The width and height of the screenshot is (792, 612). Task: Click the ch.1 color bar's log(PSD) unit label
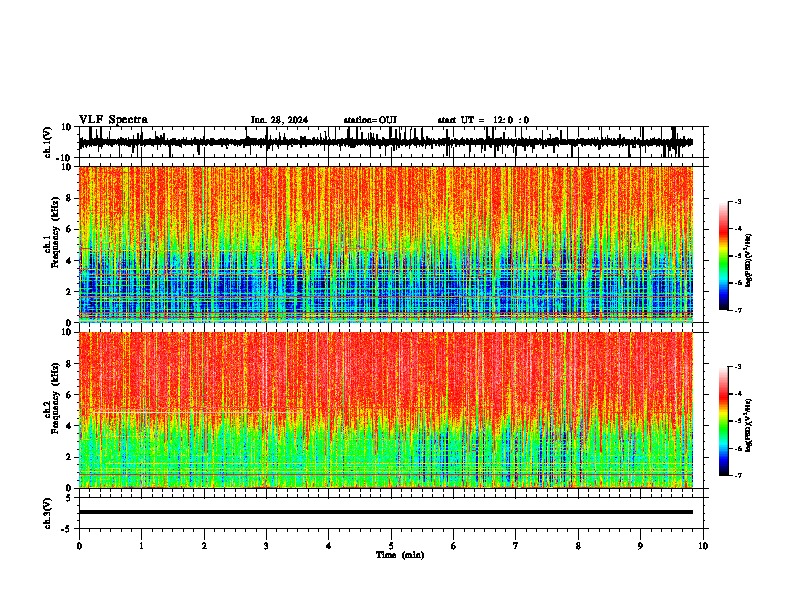click(749, 260)
